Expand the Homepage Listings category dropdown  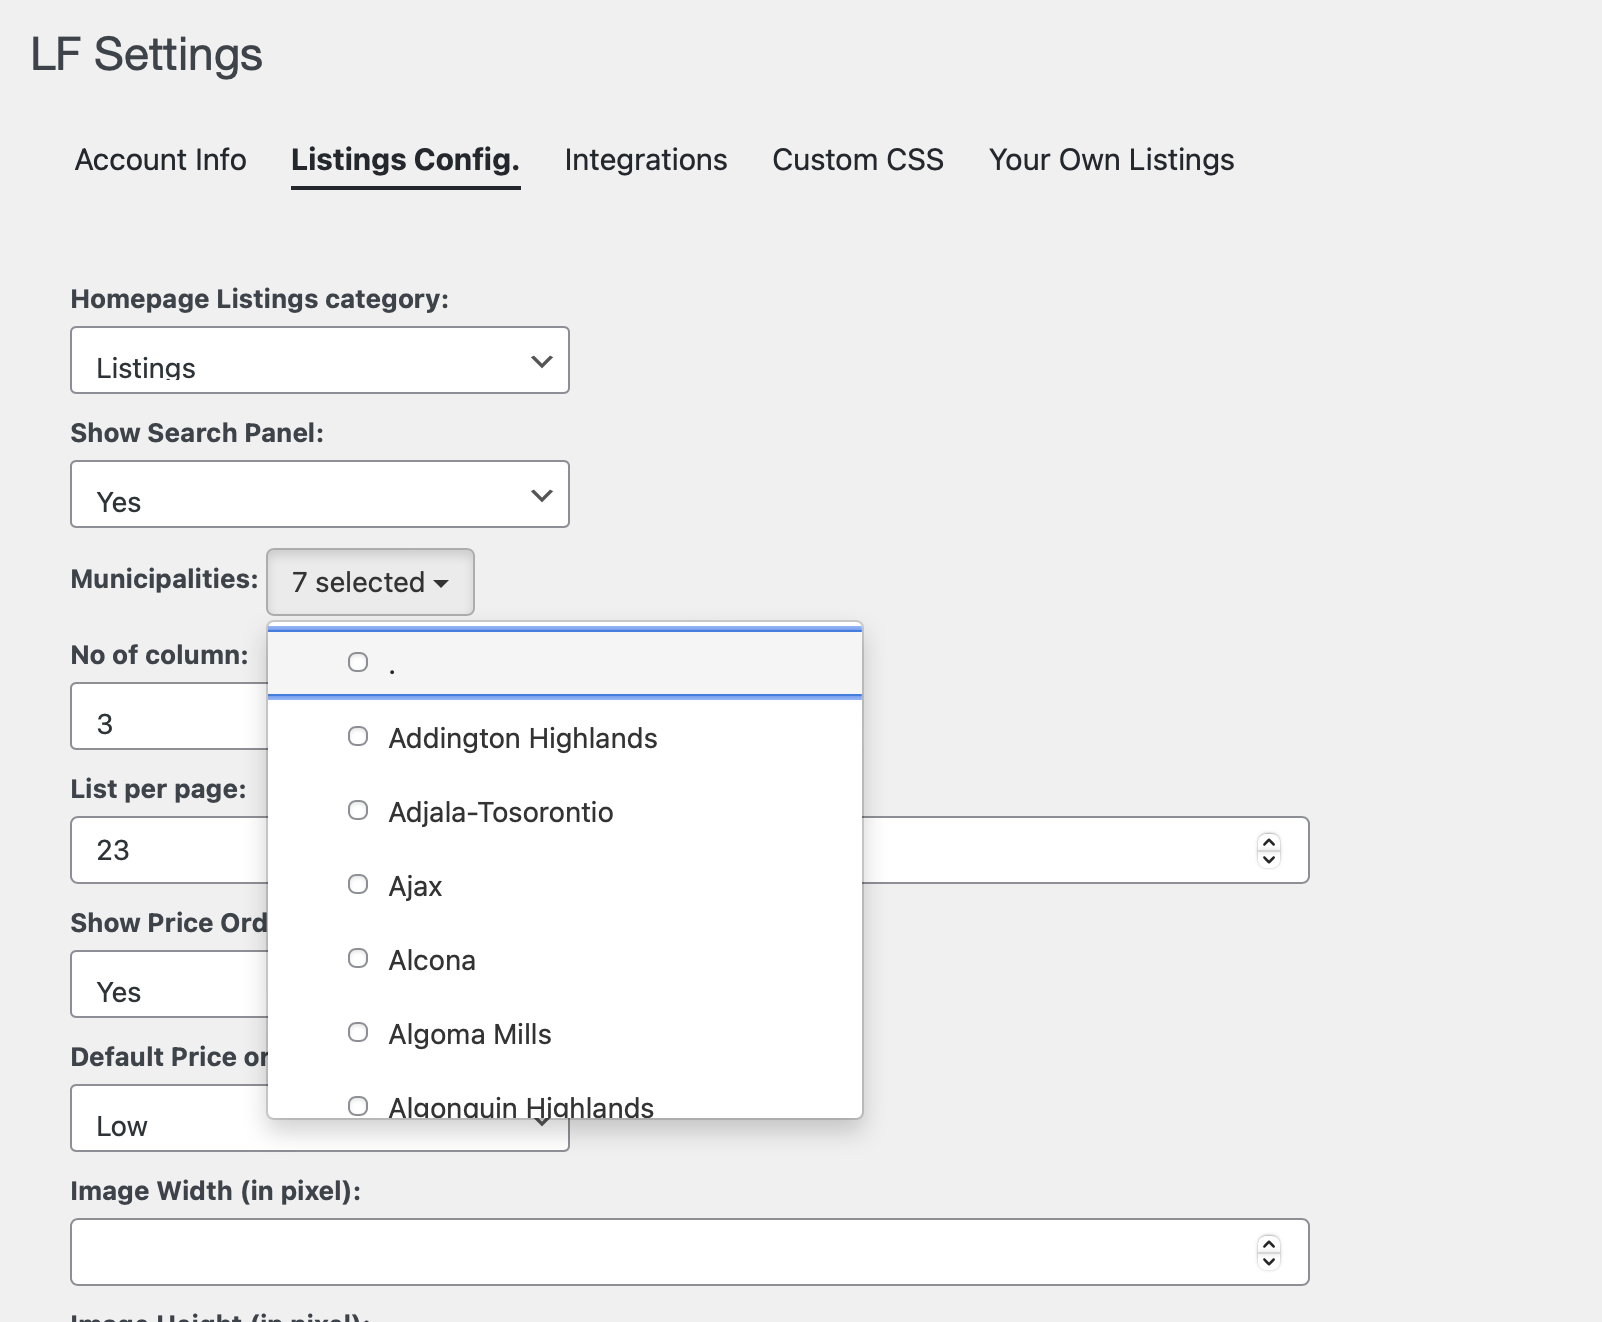(320, 361)
